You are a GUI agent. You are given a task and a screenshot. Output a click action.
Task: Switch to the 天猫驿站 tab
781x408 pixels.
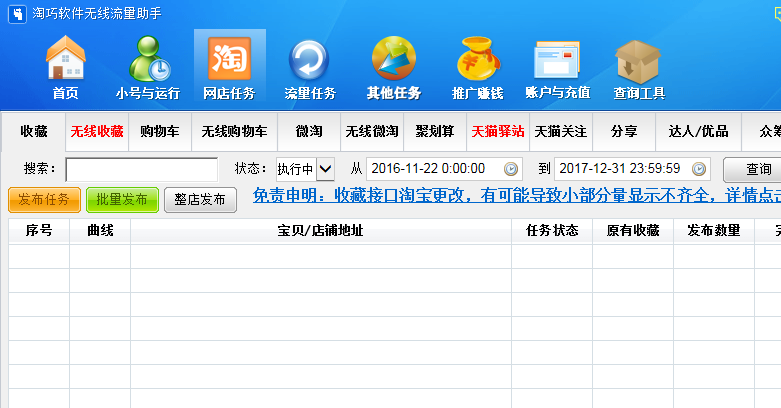tap(498, 132)
